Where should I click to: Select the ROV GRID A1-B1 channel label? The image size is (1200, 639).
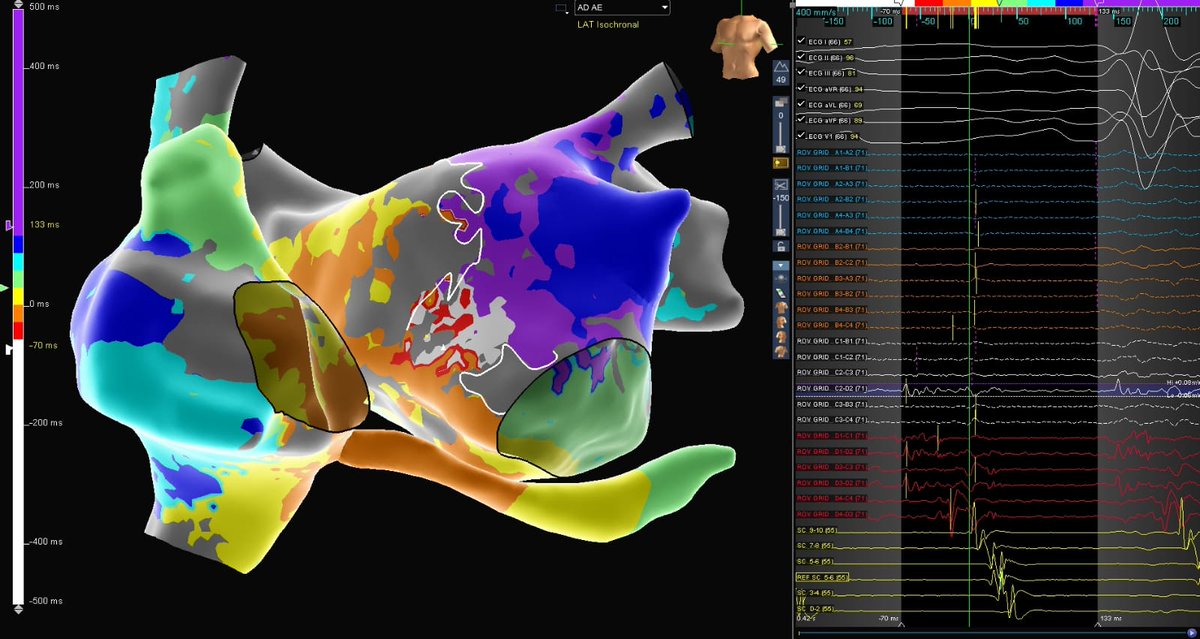[x=832, y=168]
